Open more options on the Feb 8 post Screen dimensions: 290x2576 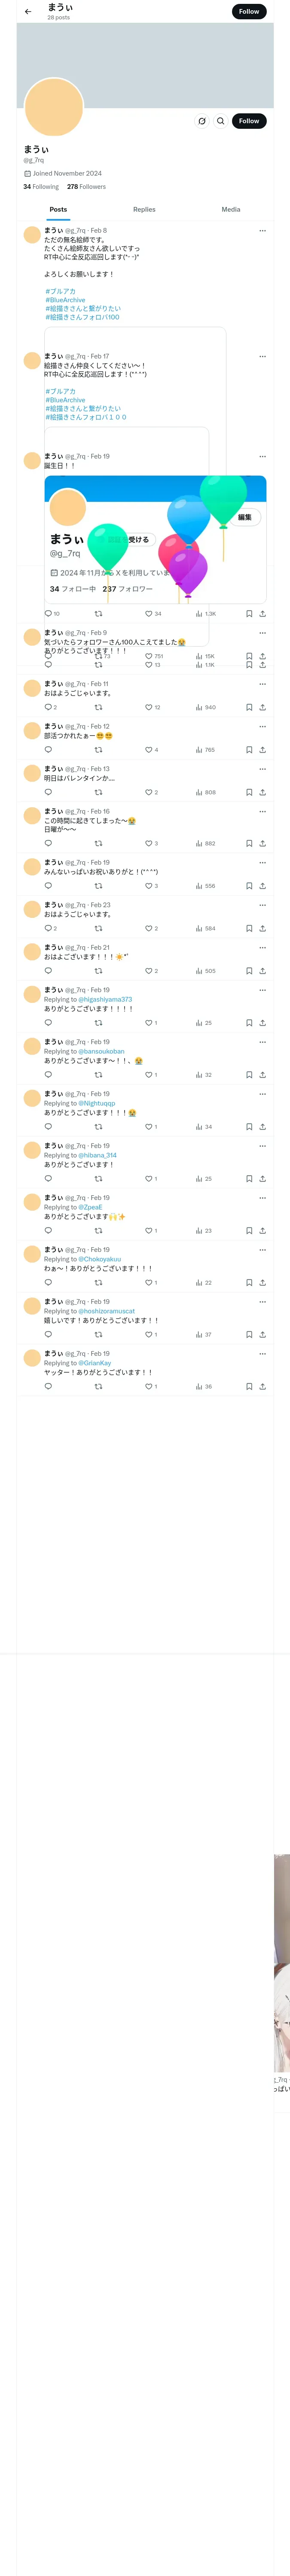click(262, 231)
